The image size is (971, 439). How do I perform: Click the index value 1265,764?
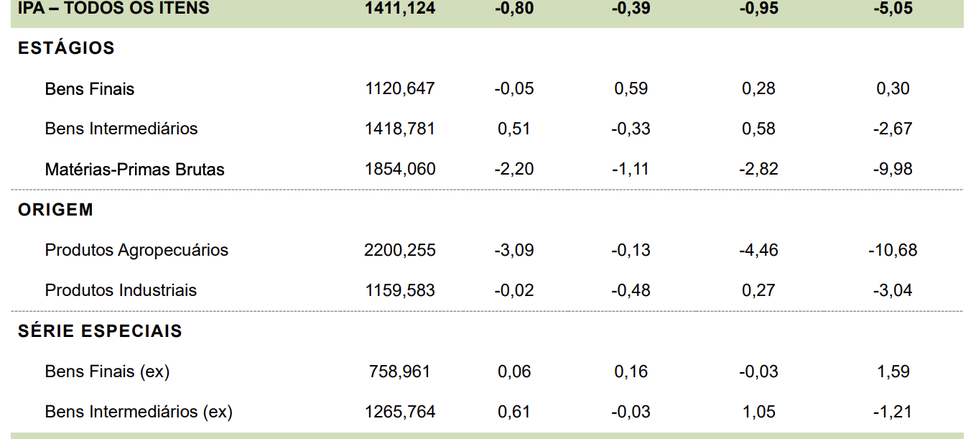coord(400,412)
